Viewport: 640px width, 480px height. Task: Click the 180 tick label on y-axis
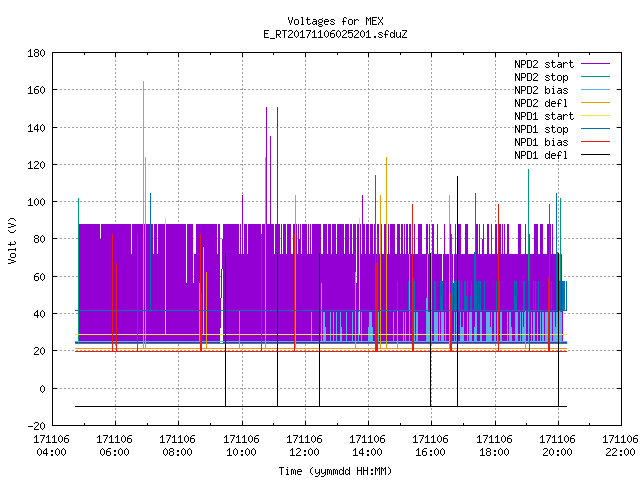pyautogui.click(x=36, y=53)
